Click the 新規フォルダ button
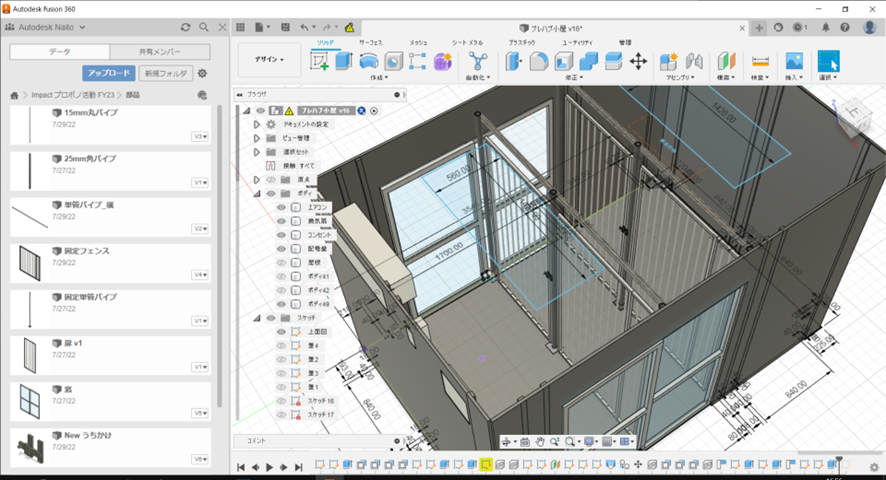886x480 pixels. pyautogui.click(x=165, y=73)
